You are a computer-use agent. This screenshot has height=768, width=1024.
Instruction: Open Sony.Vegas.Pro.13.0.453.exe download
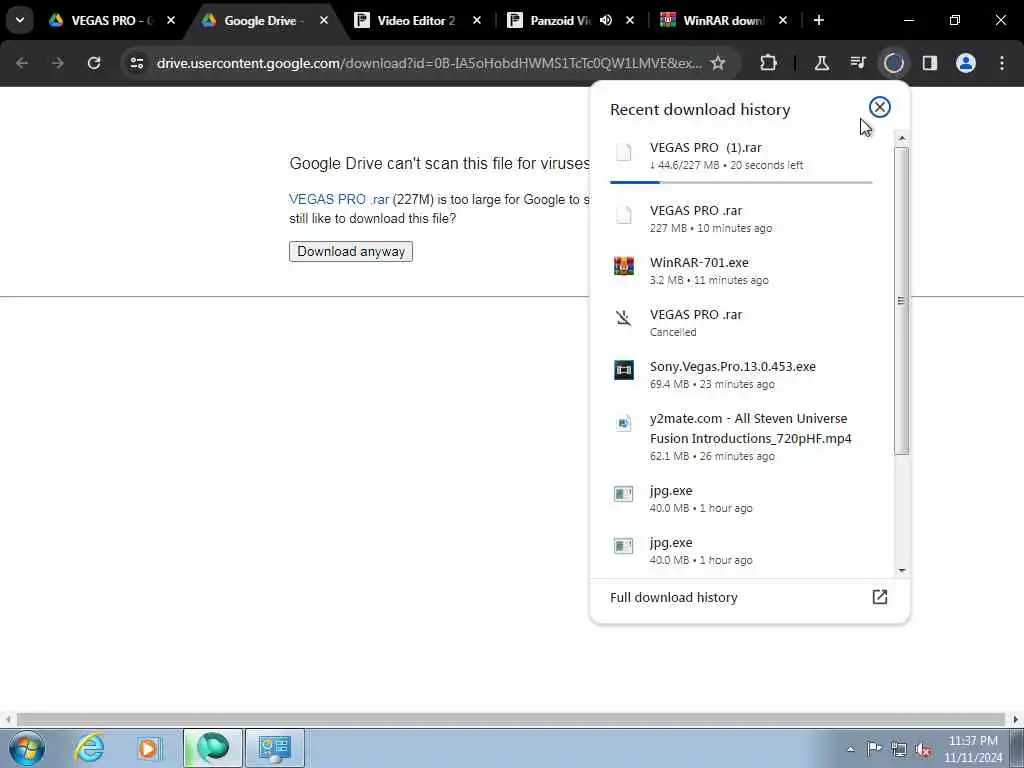(x=741, y=374)
